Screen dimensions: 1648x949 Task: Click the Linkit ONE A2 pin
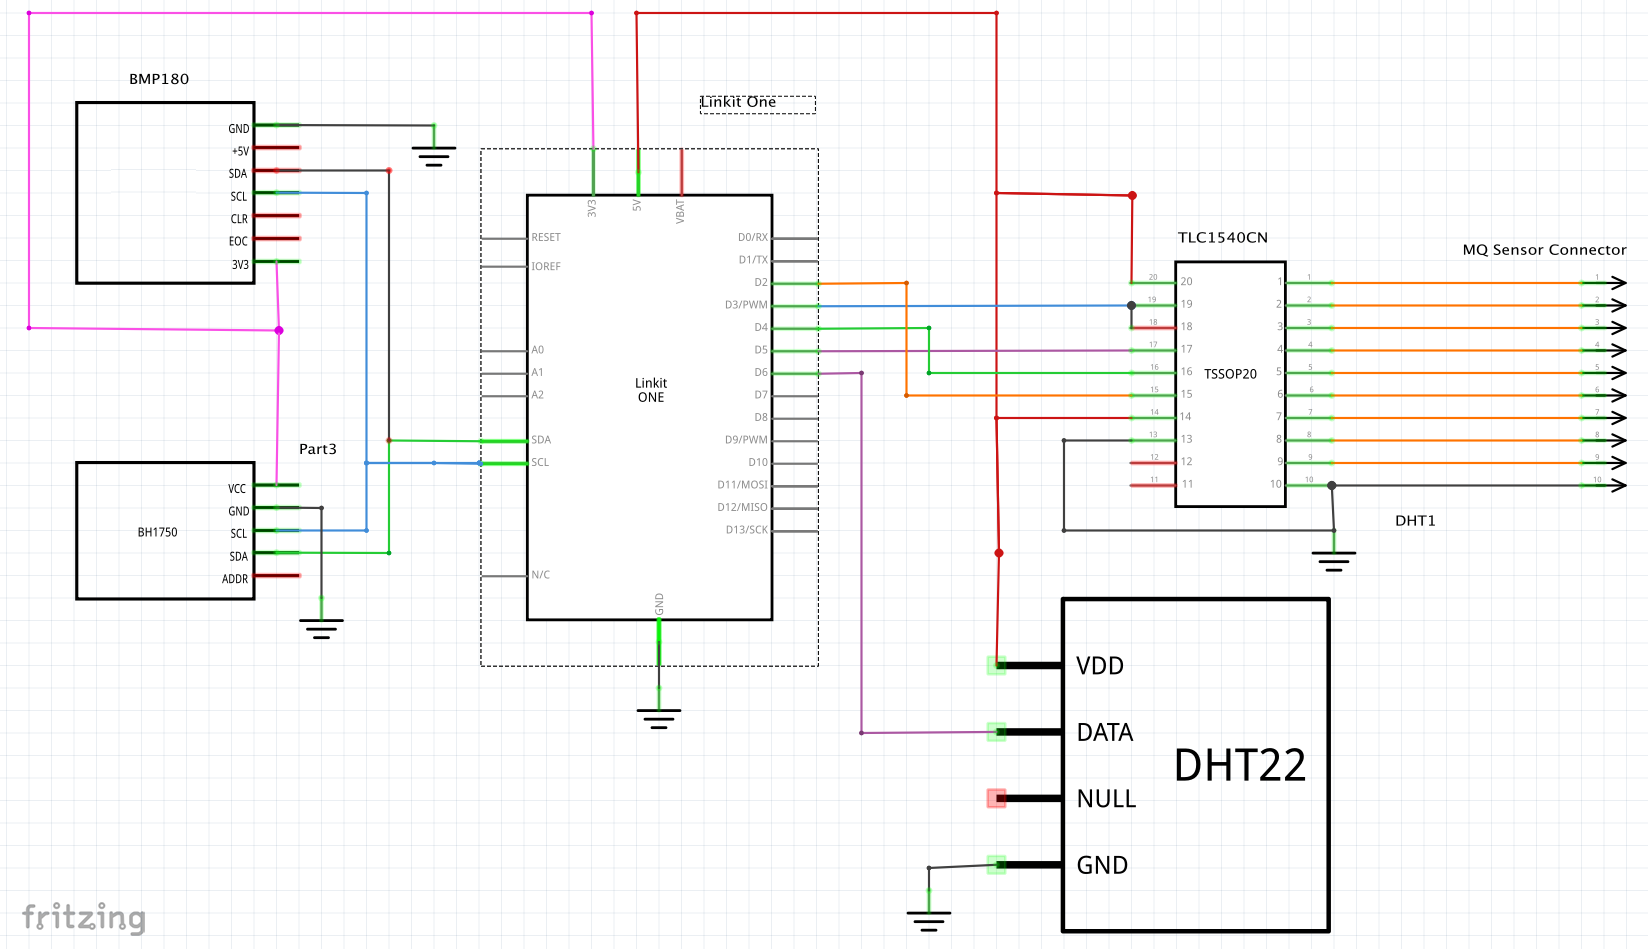coord(504,396)
